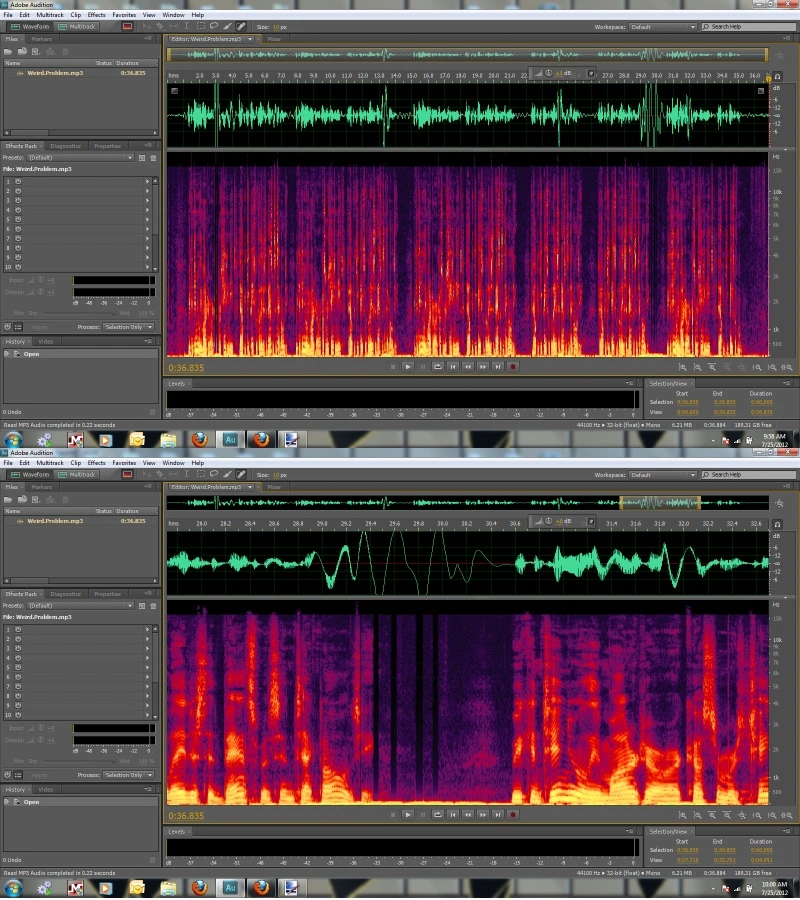The width and height of the screenshot is (800, 900).
Task: Click the Multitrack view button in the upper window
Action: click(77, 26)
